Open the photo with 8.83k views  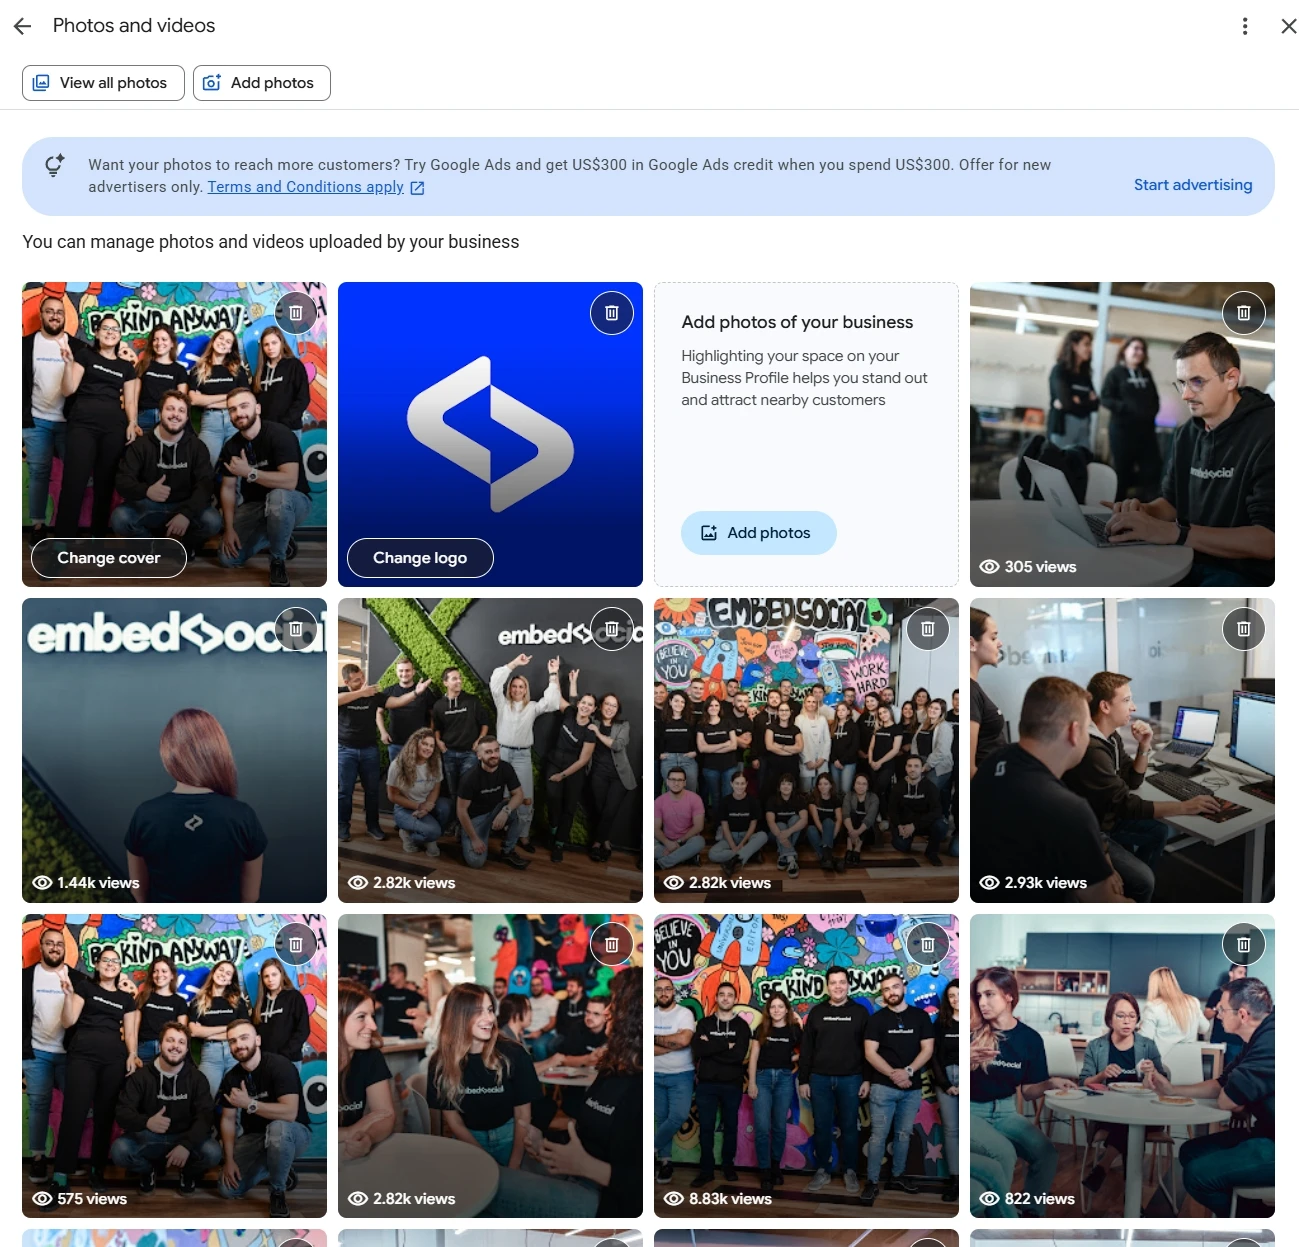coord(806,1066)
